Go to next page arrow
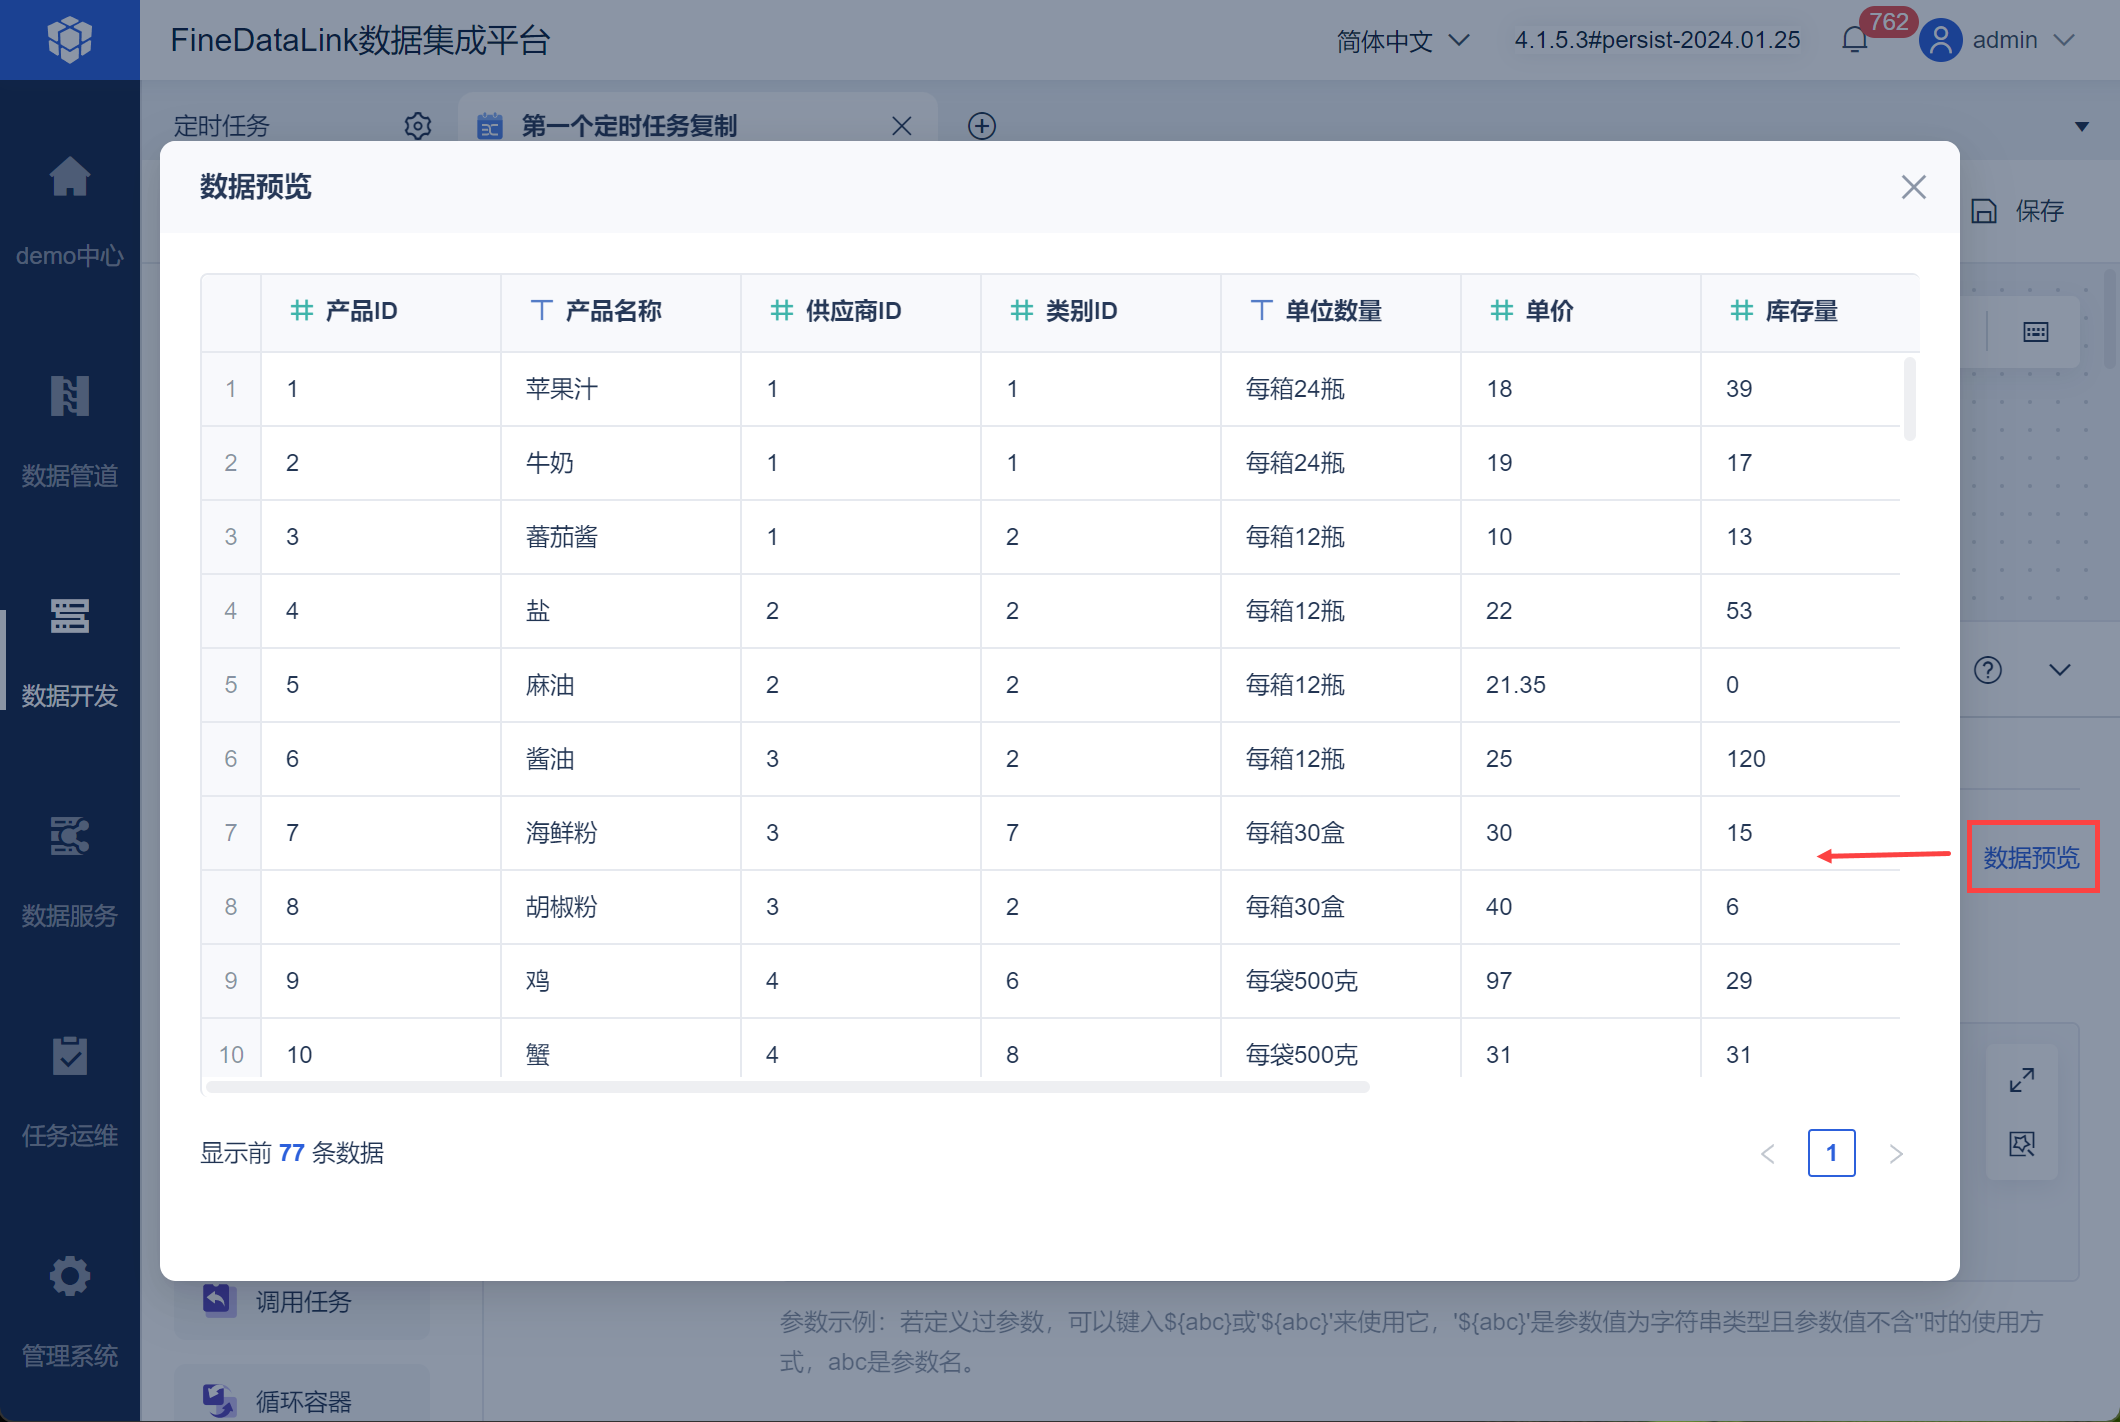2120x1422 pixels. 1895,1154
